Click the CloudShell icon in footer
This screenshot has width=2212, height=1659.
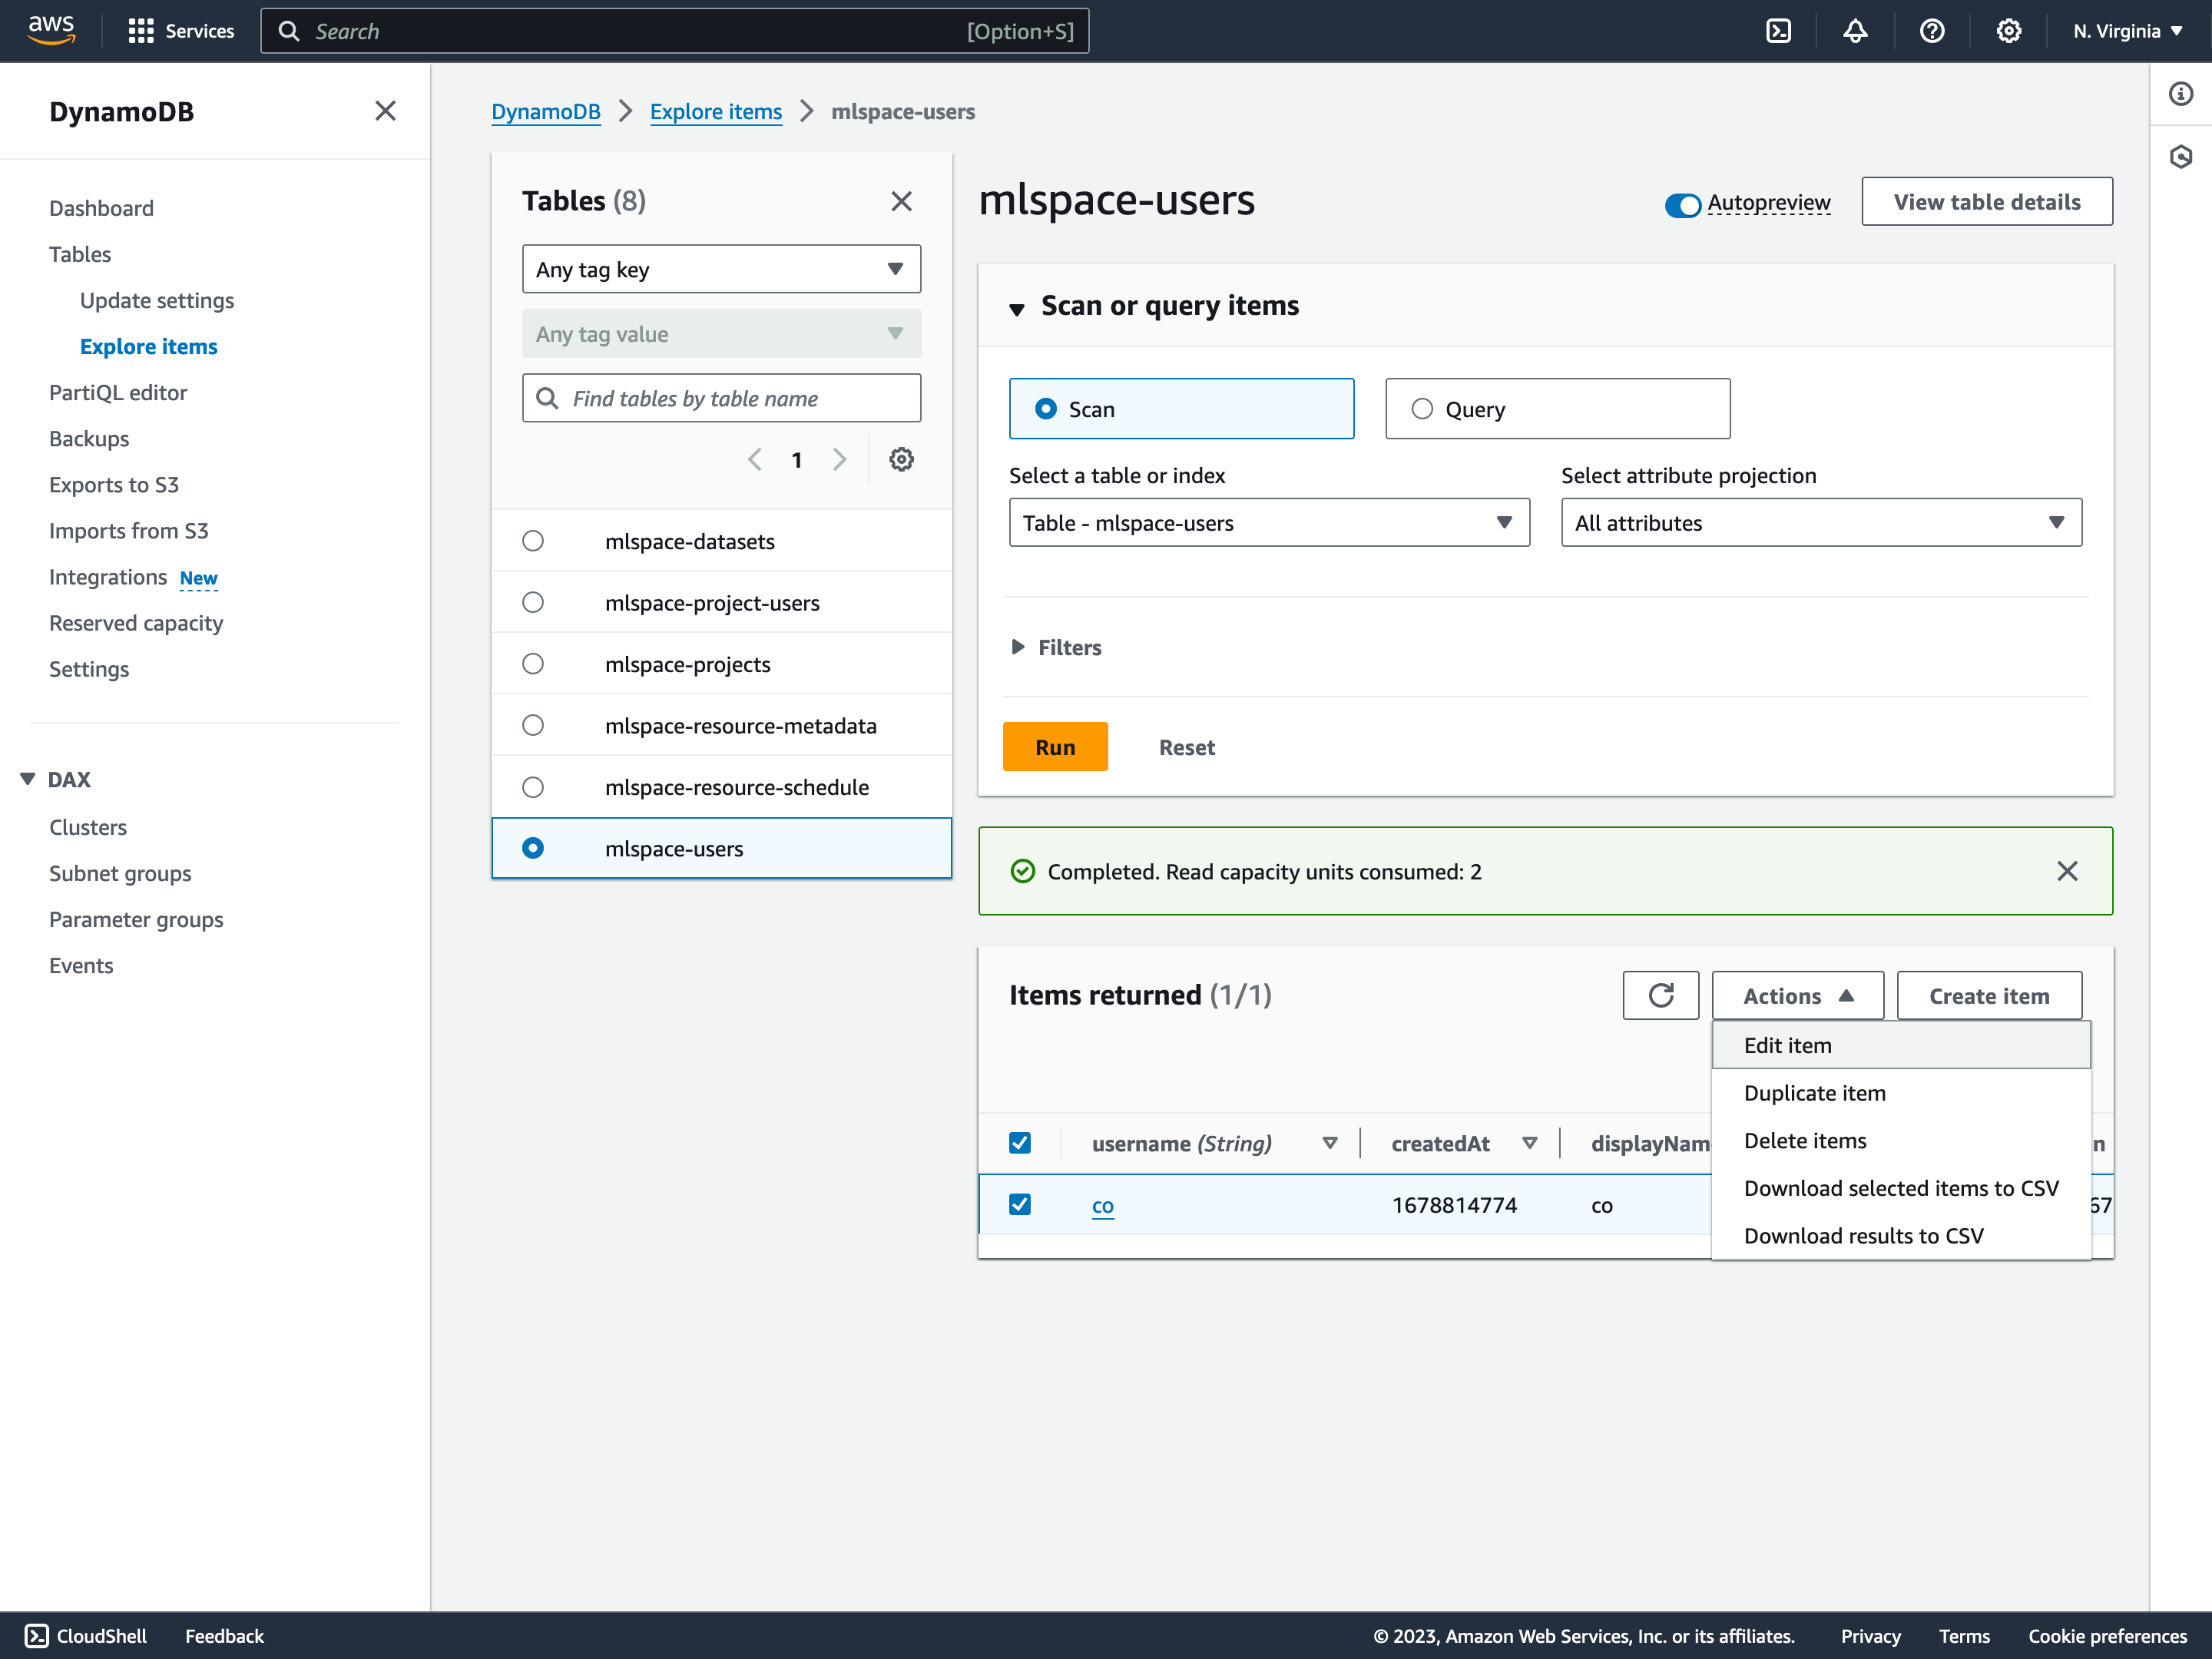[36, 1635]
